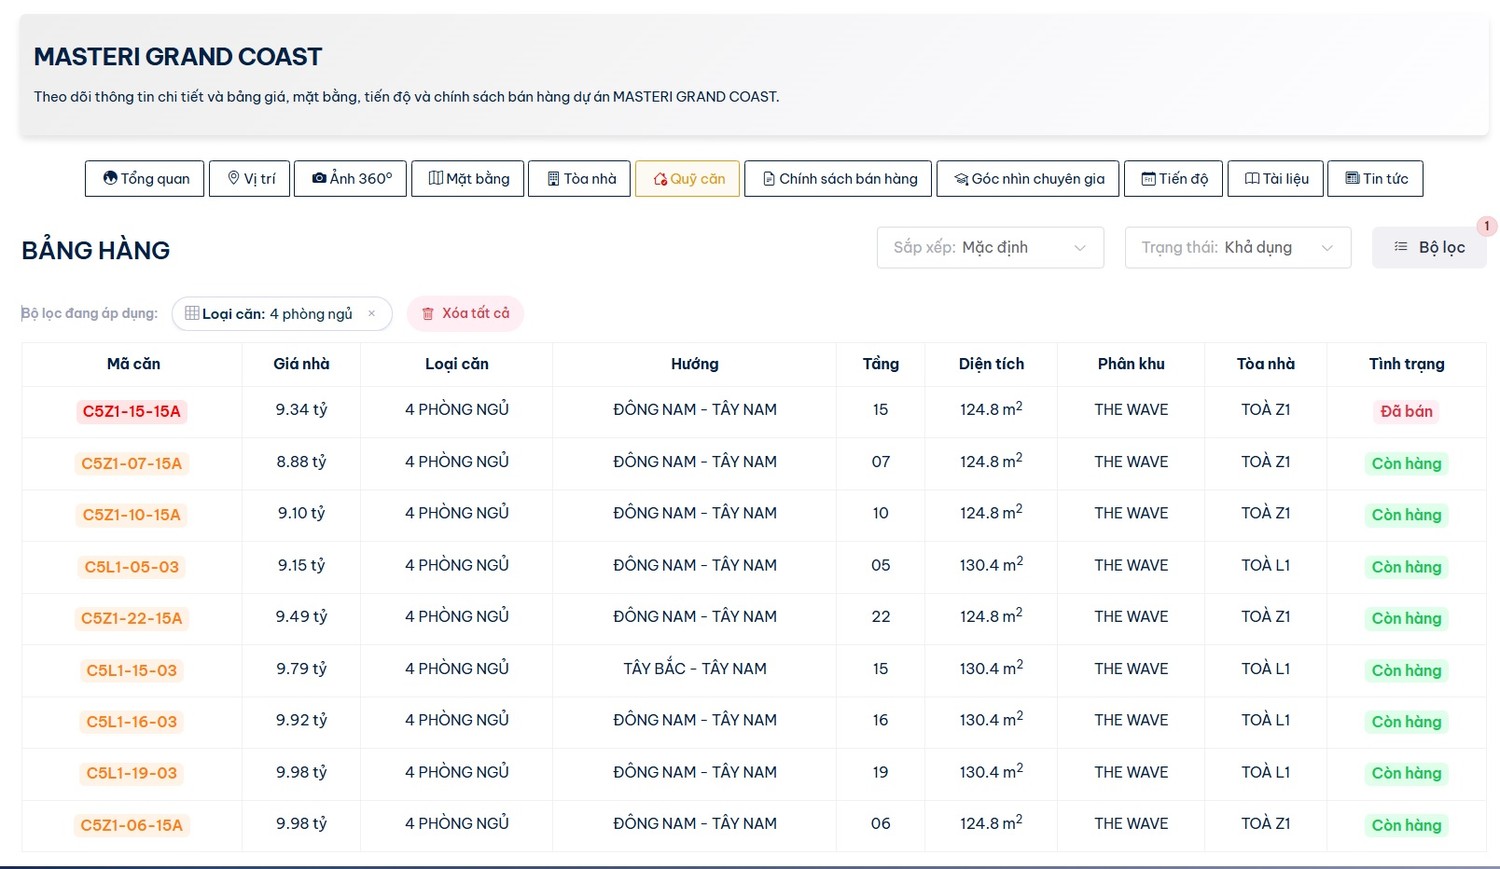
Task: Click the Quỹ căn inventory tab
Action: 688,179
